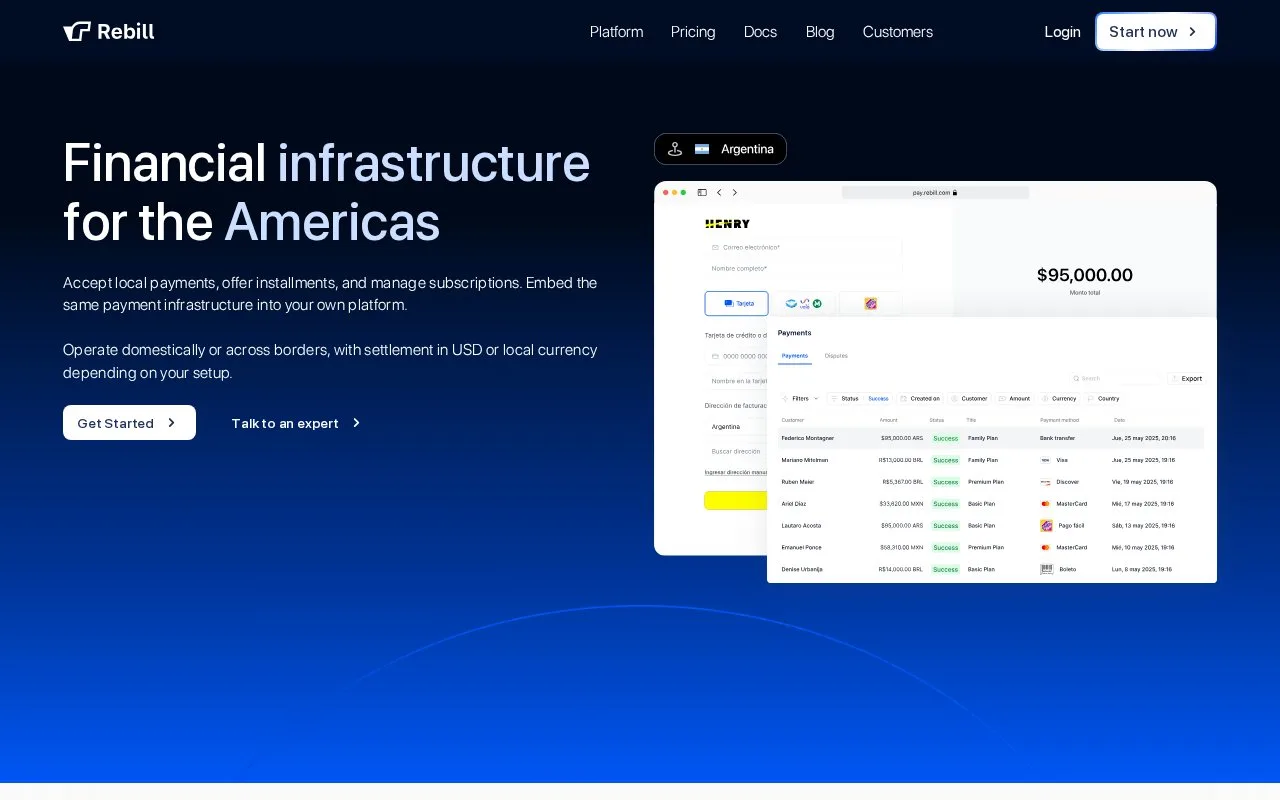Open the Customer filter chip
Image resolution: width=1280 pixels, height=800 pixels.
pos(969,398)
